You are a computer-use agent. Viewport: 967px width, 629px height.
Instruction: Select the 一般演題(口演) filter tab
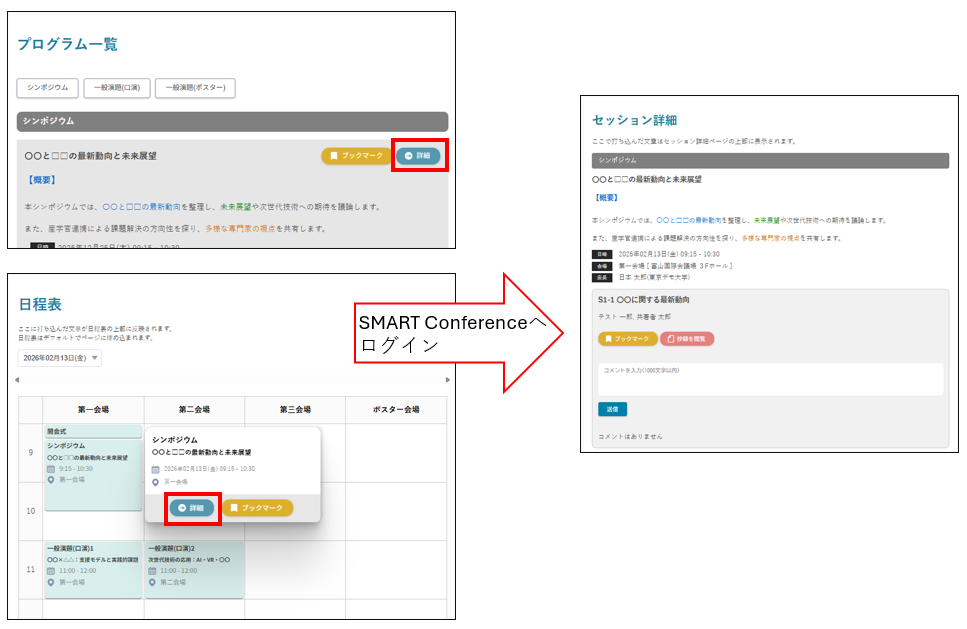click(116, 88)
